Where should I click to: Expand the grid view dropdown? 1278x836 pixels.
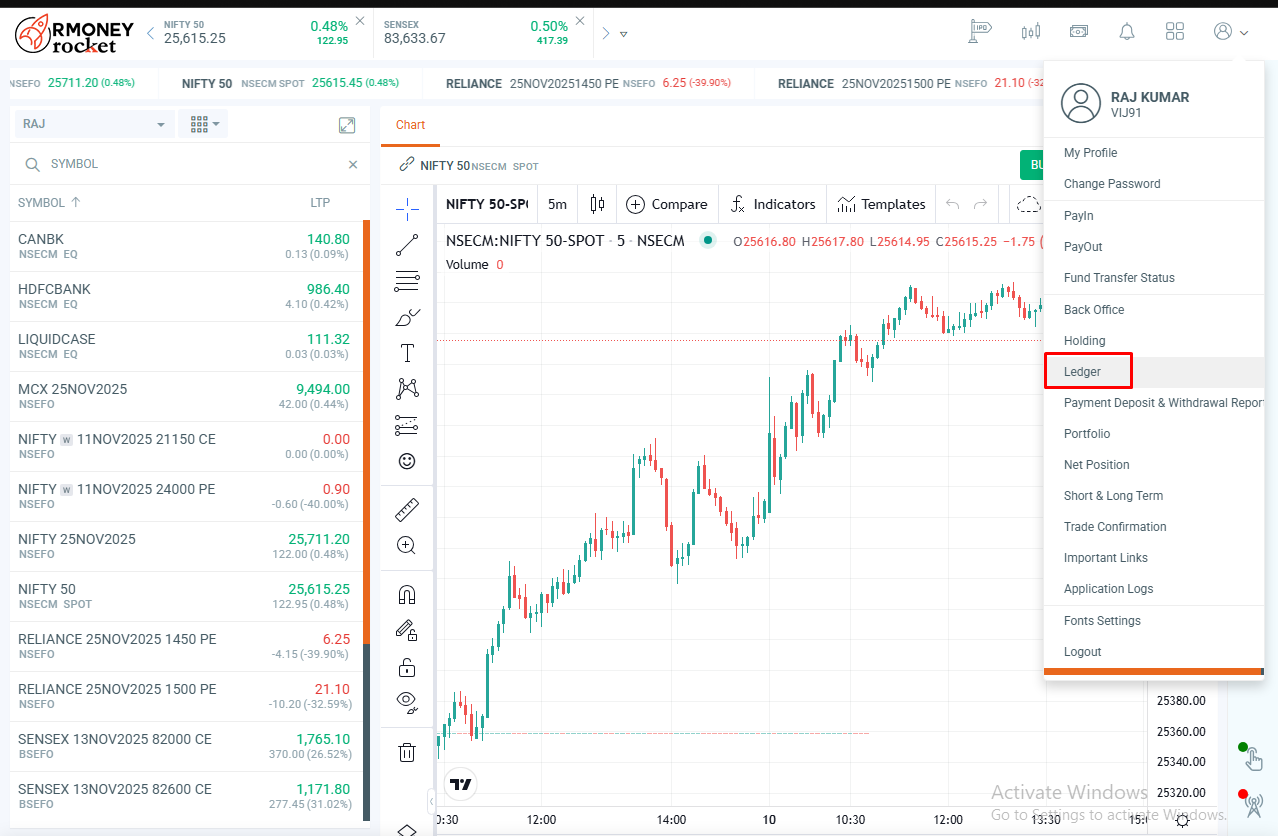click(x=203, y=124)
